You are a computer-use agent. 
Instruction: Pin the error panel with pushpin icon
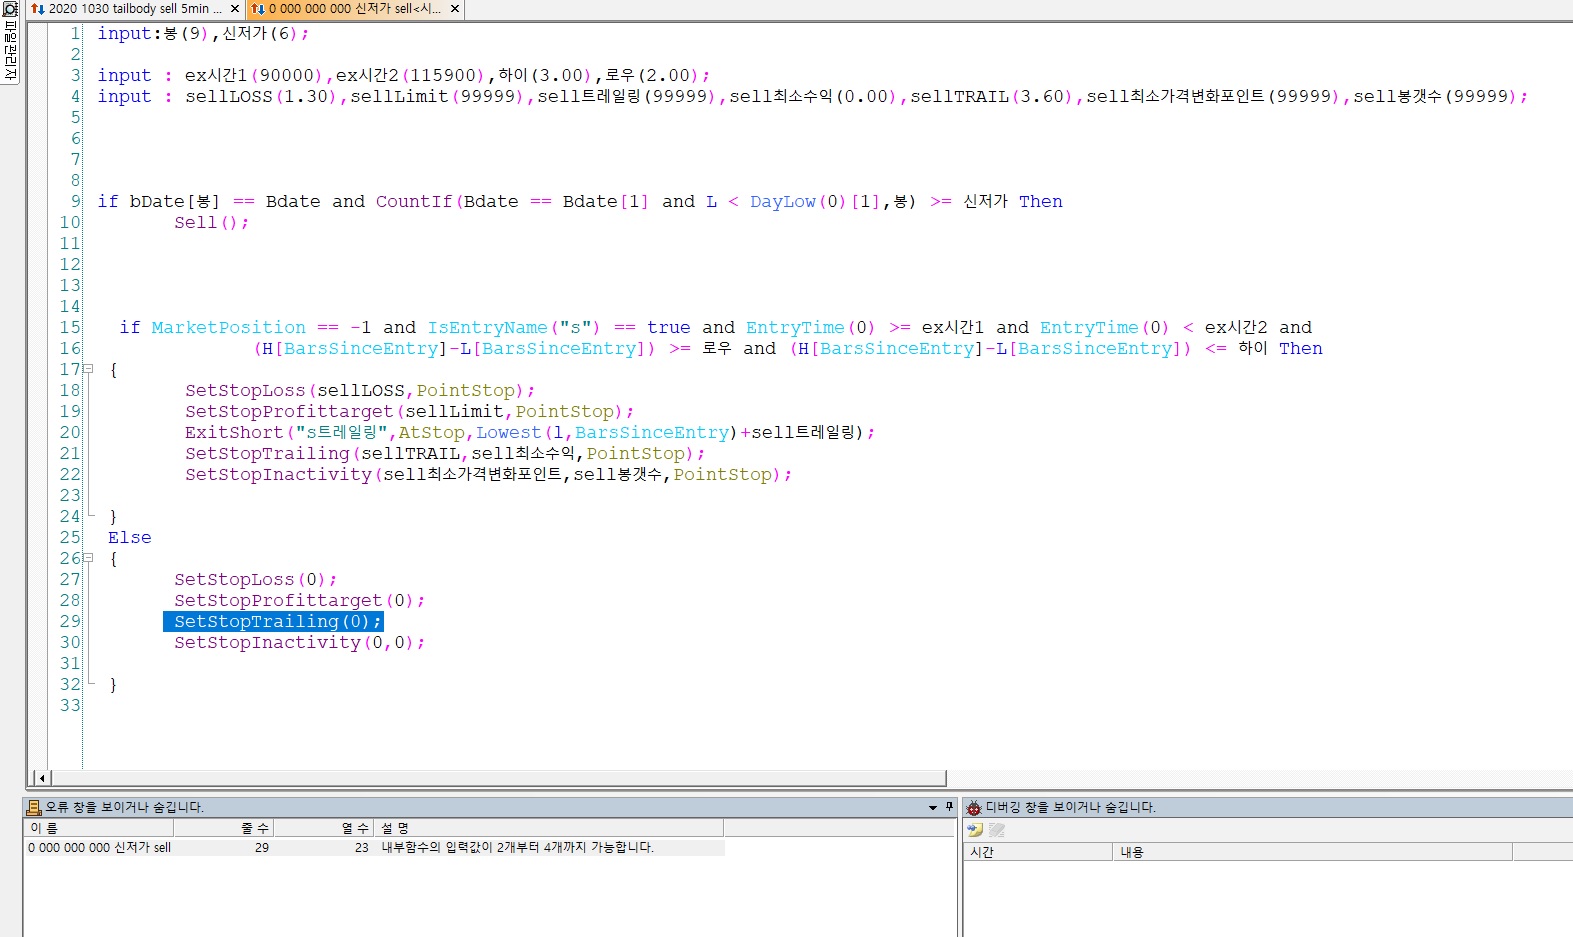pos(949,806)
